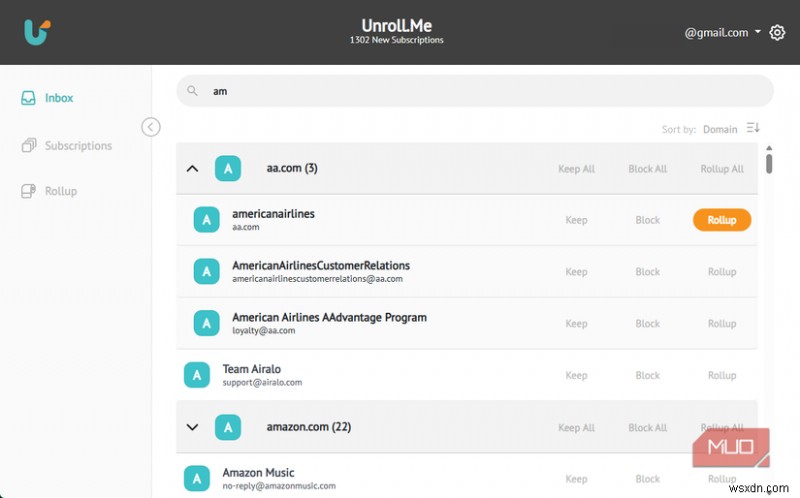
Task: Click Keep for AAdvantage Program
Action: tap(577, 323)
